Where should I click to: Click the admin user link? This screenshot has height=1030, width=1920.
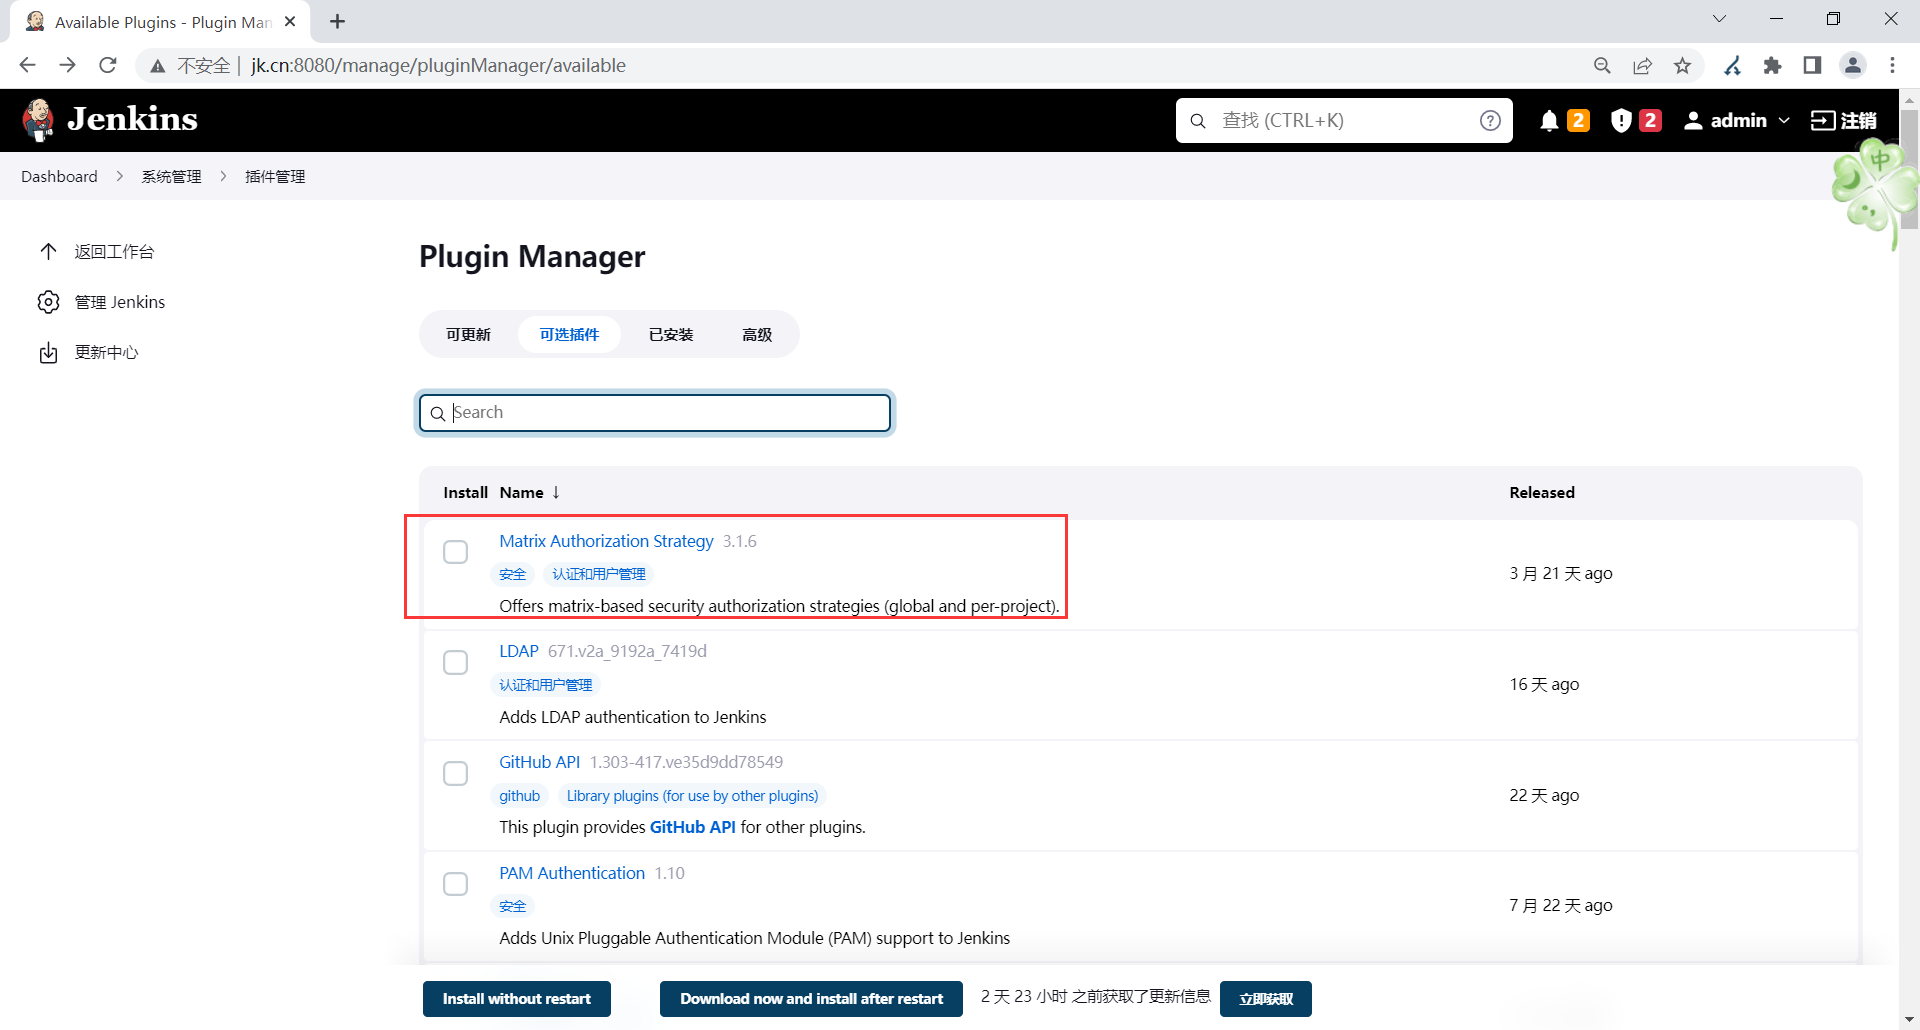[1725, 121]
